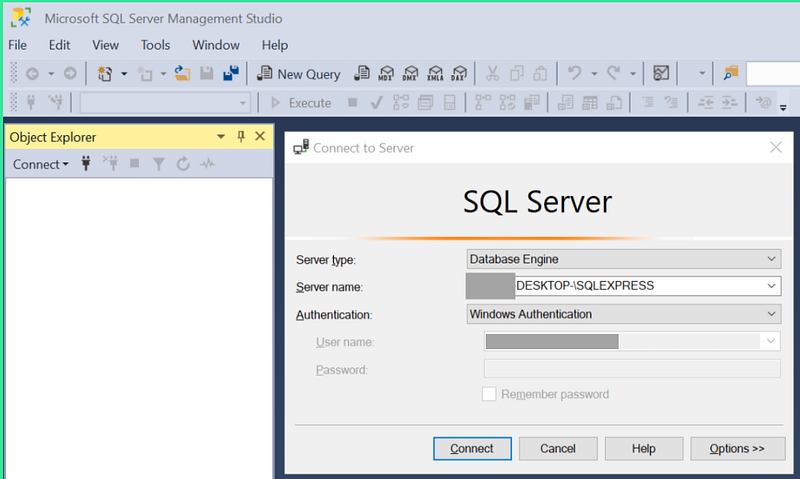Screen dimensions: 800x479
Task: Click the DAX query icon
Action: point(459,74)
